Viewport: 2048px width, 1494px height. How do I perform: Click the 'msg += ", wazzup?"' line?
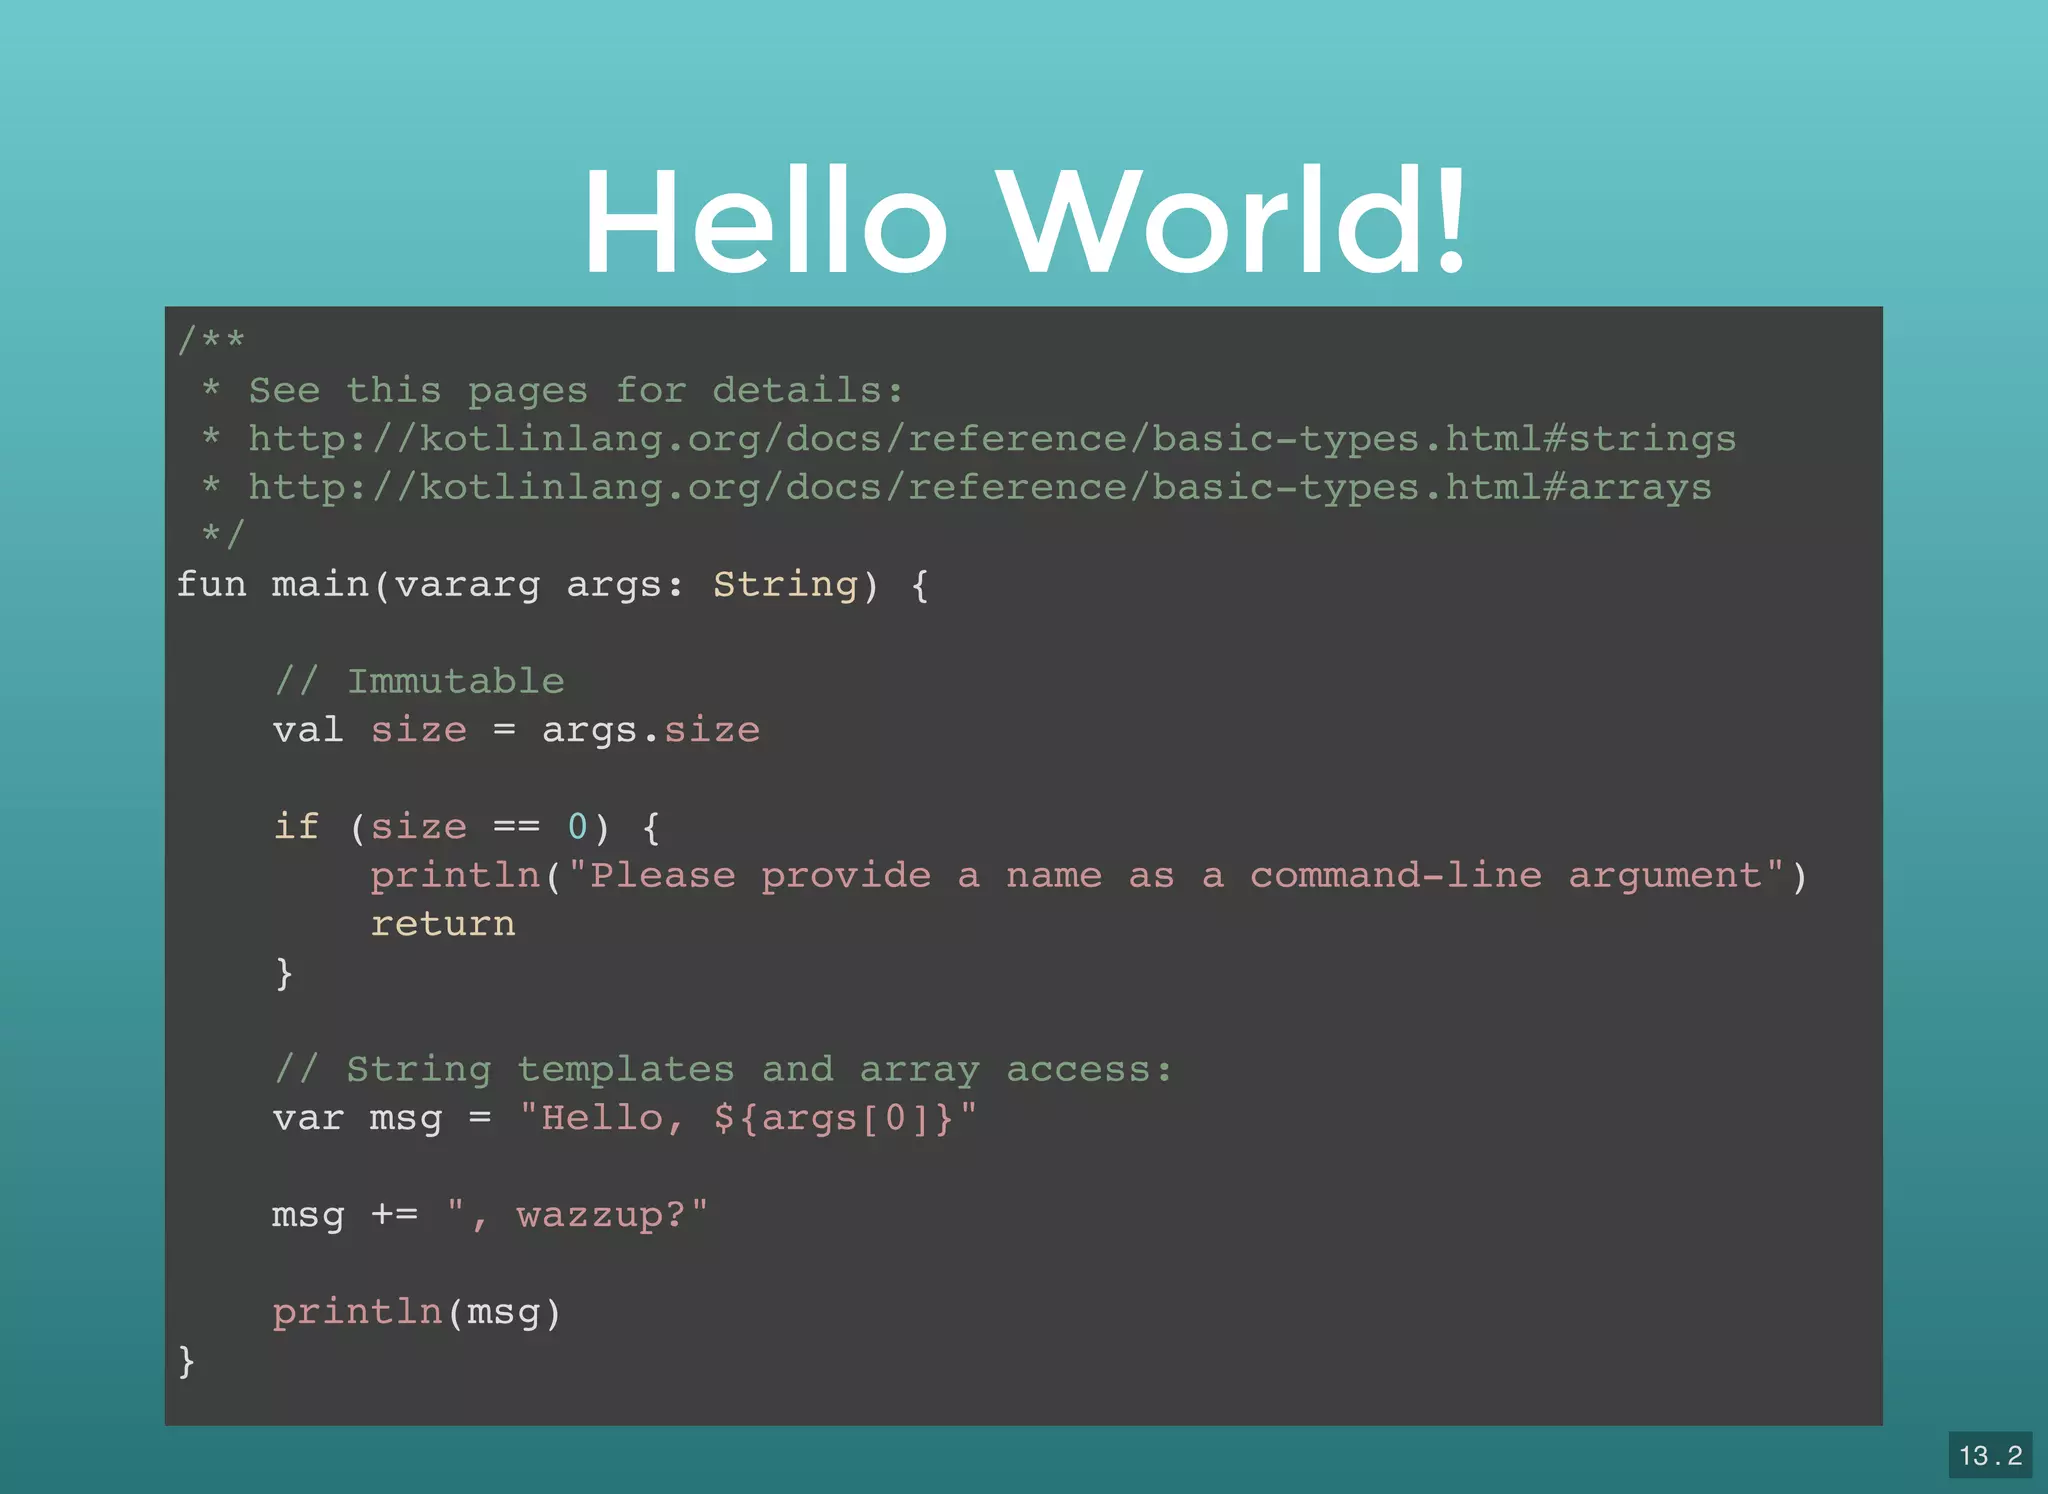490,1216
